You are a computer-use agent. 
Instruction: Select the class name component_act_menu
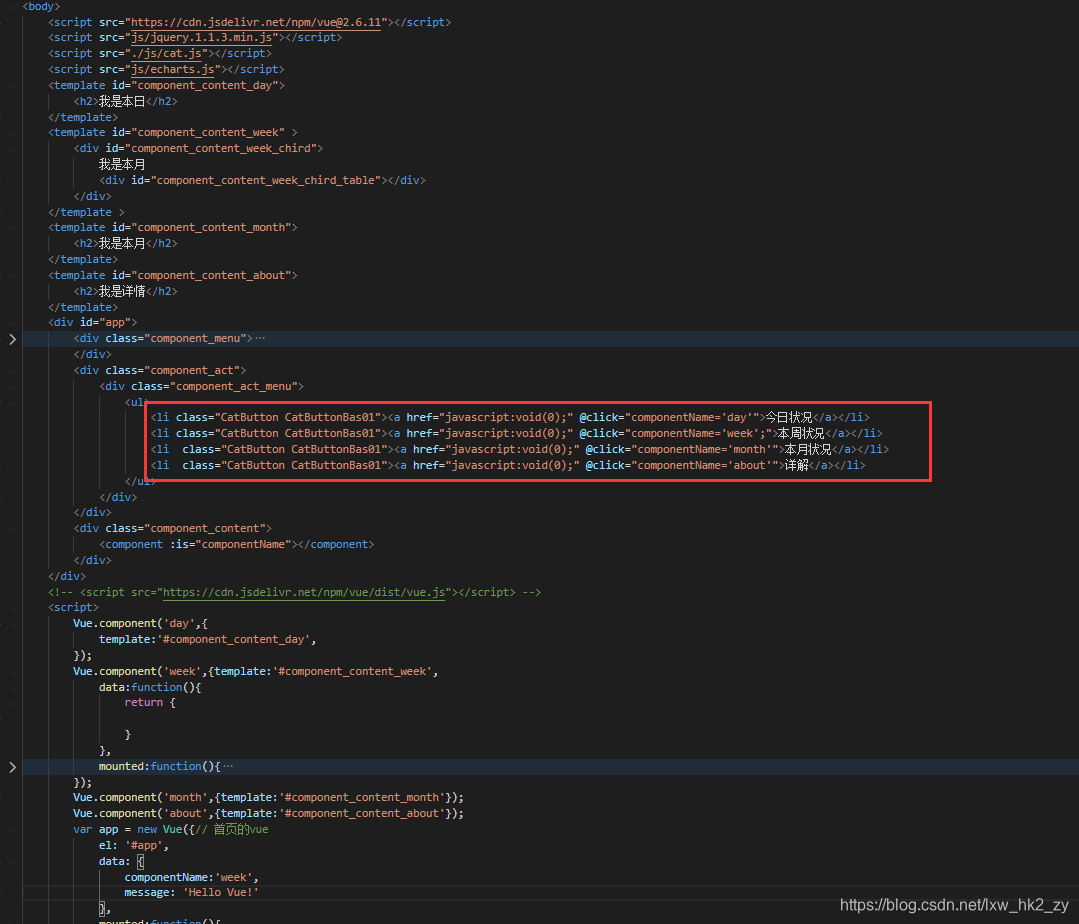coord(234,387)
